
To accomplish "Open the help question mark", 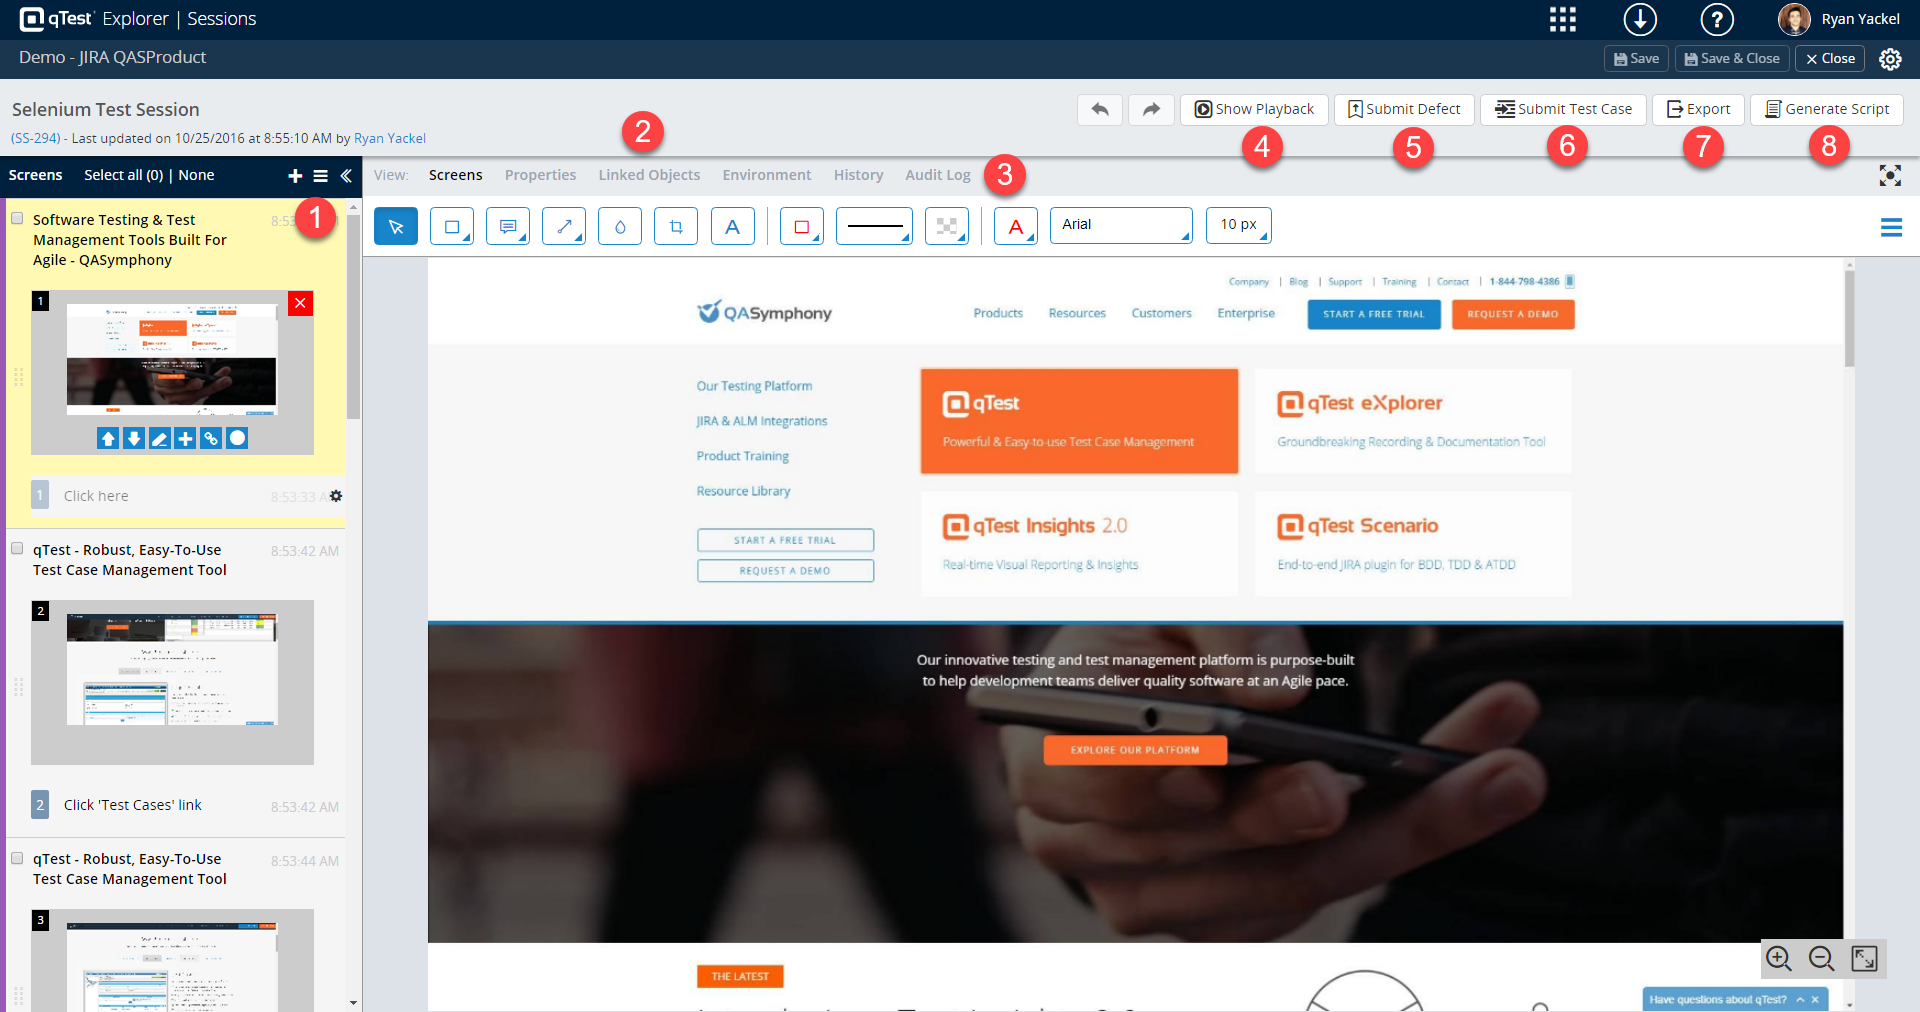I will (1717, 19).
